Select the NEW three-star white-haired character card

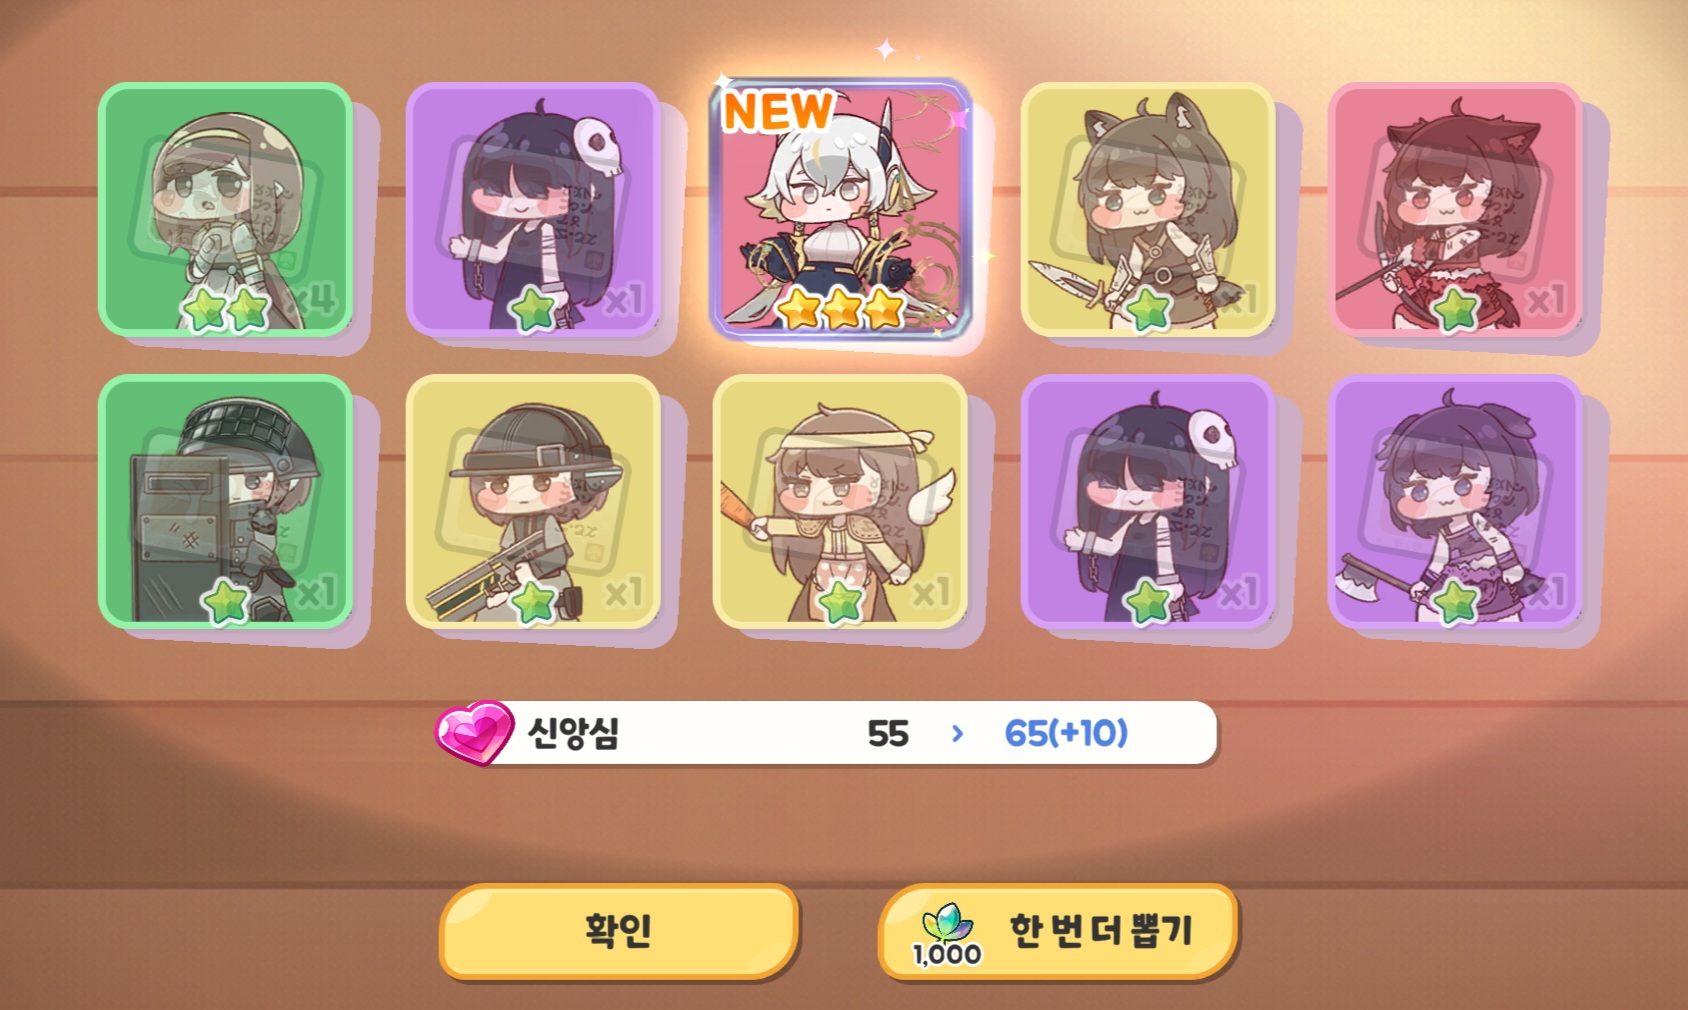840,208
